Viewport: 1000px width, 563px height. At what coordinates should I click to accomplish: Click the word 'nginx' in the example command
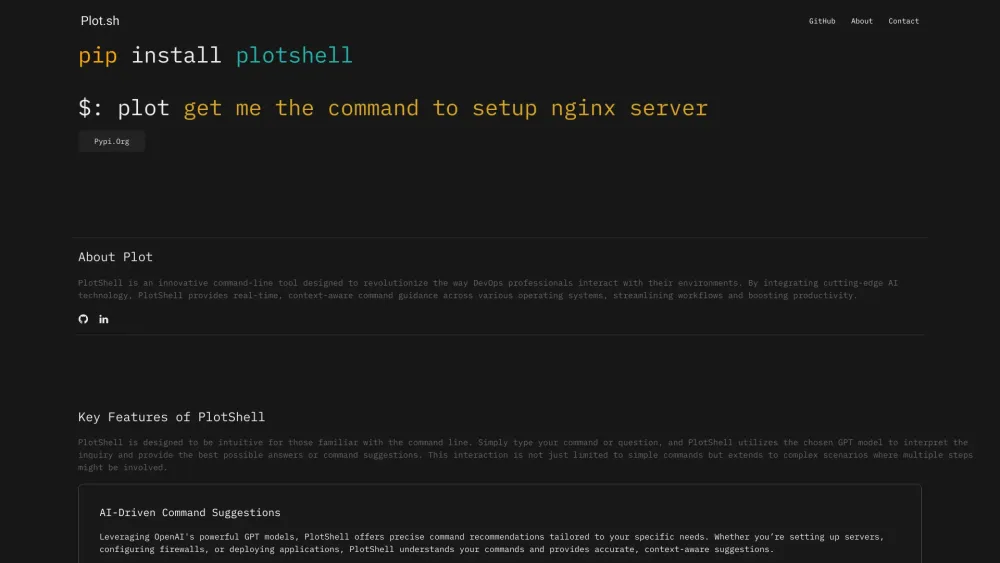(583, 108)
